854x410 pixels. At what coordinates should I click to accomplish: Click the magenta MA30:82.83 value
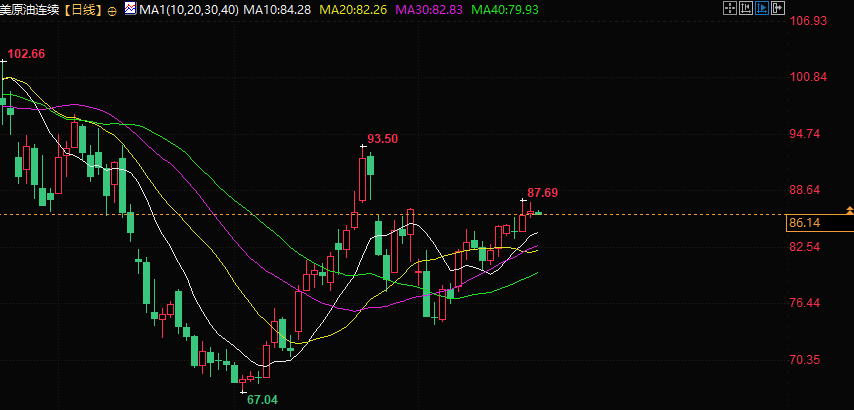tap(429, 9)
